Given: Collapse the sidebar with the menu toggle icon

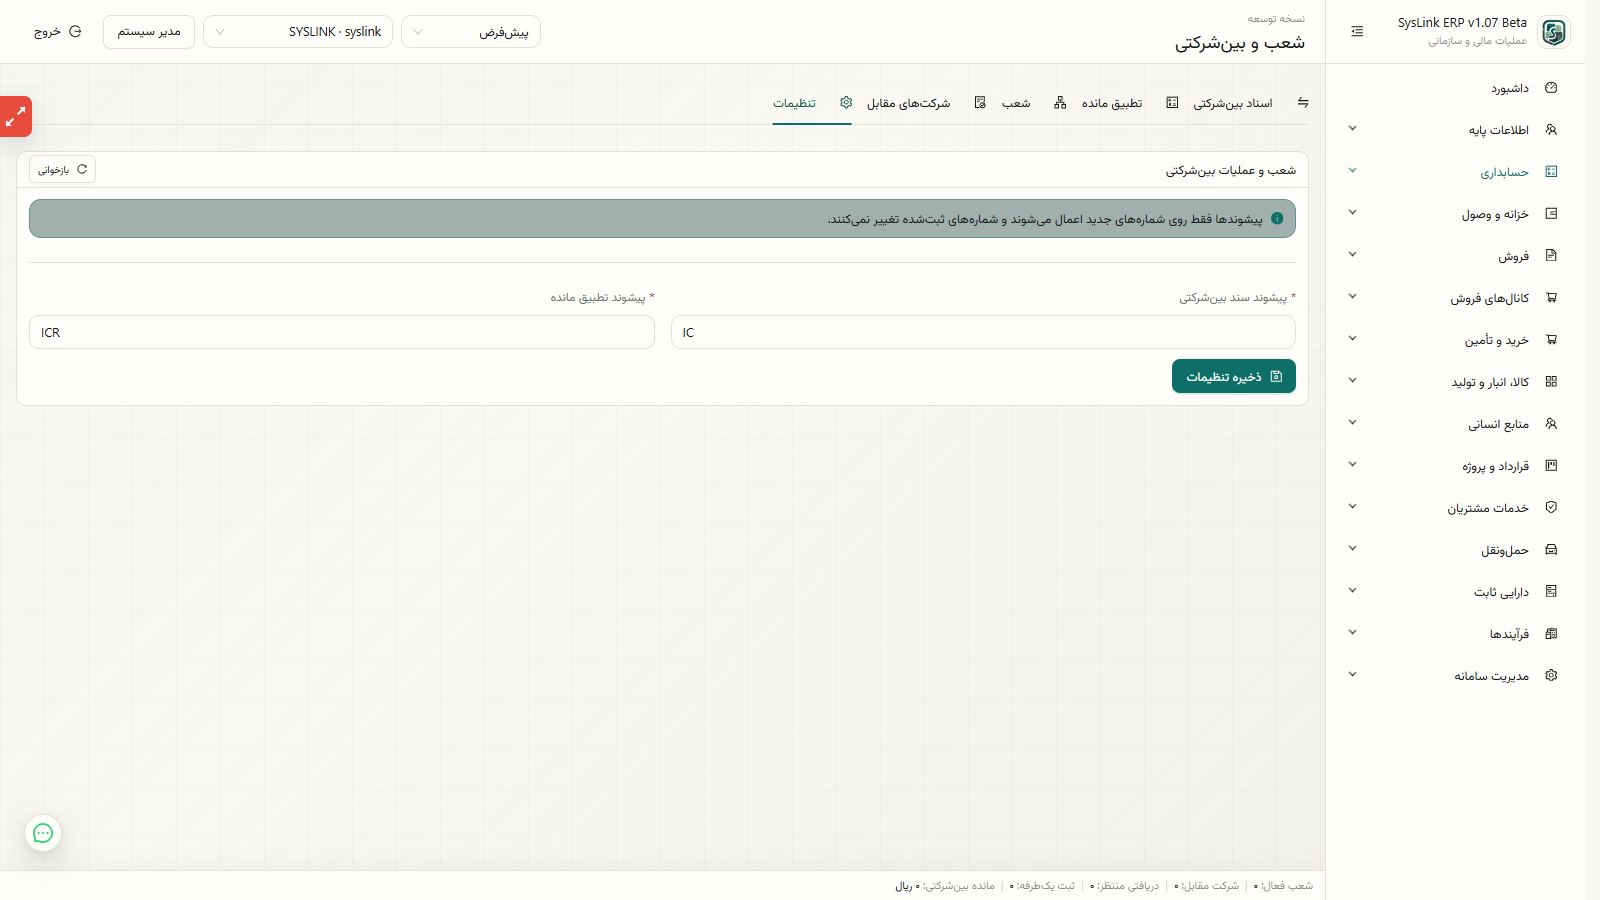Looking at the screenshot, I should pos(1357,32).
